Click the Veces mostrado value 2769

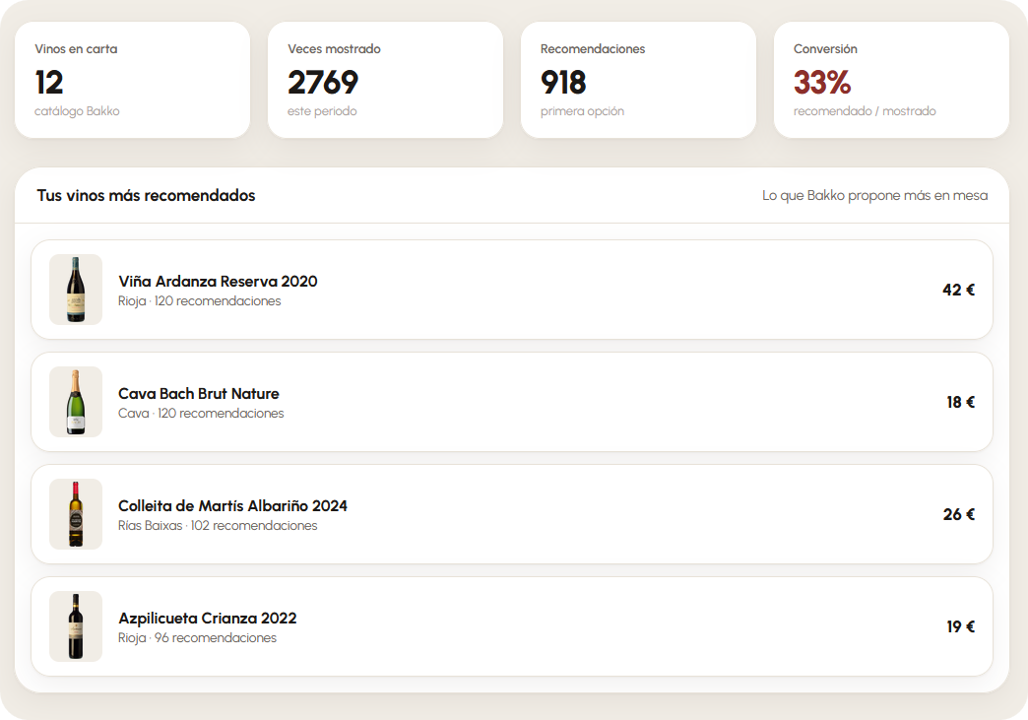pos(323,83)
